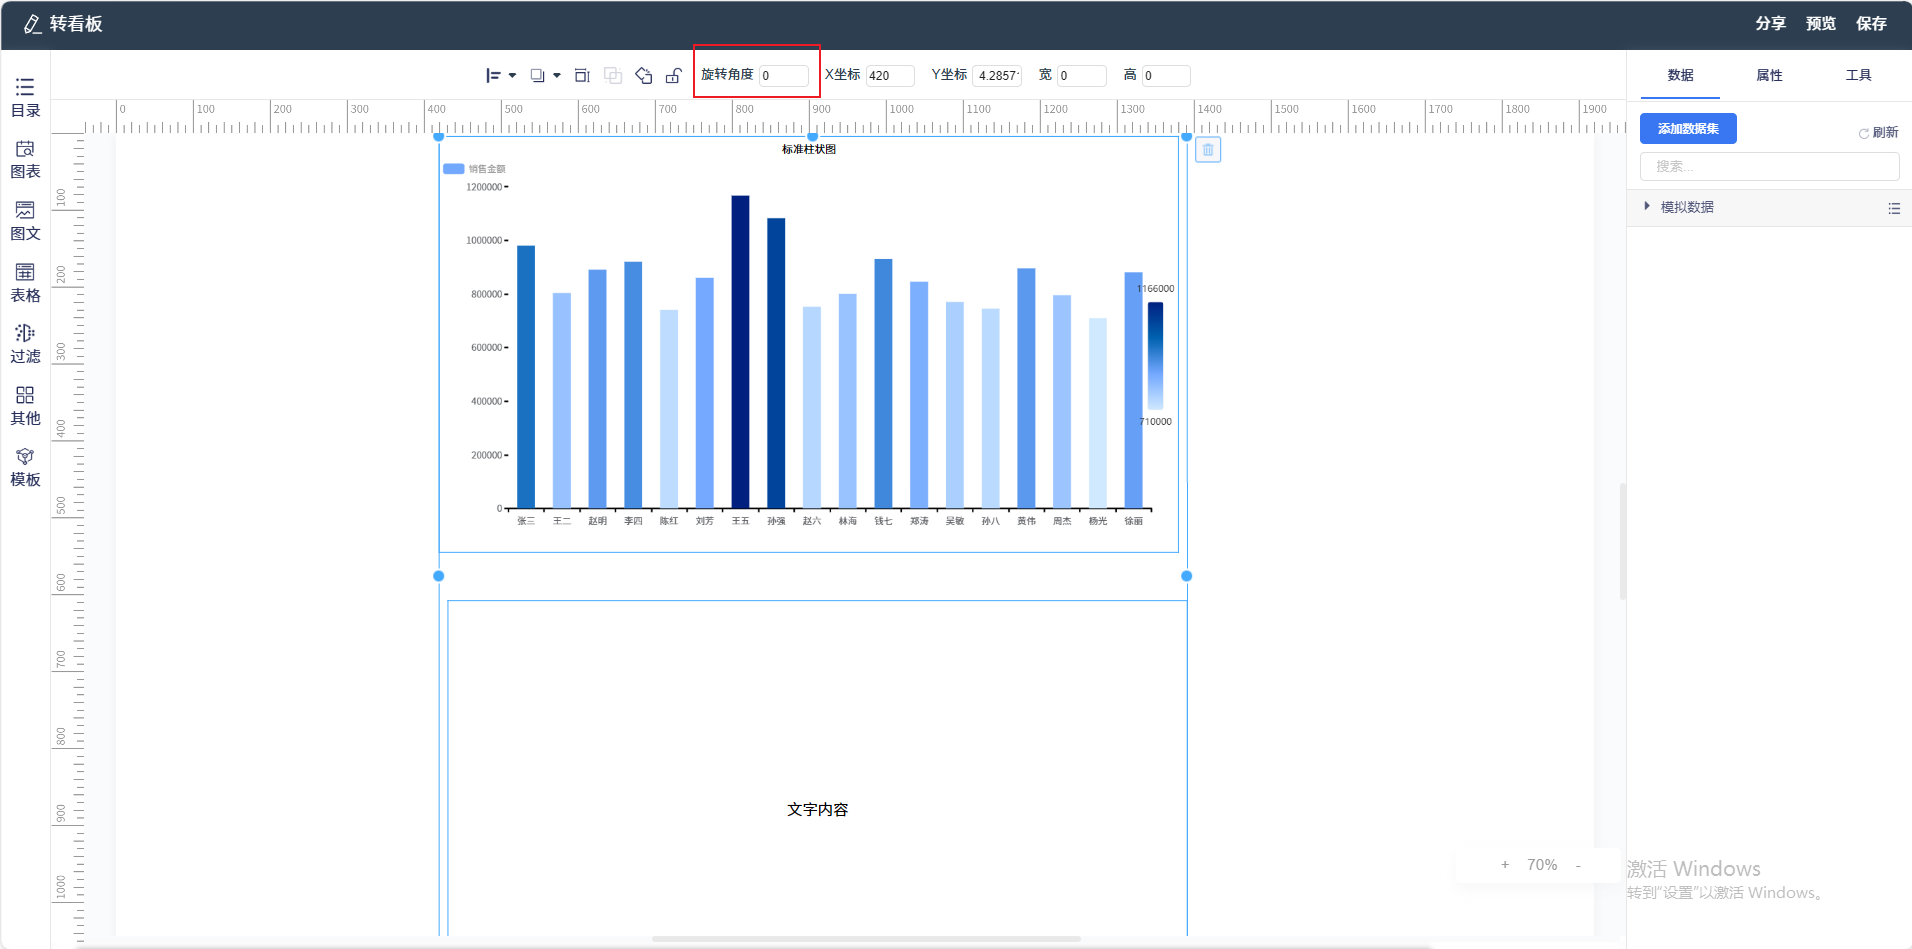The height and width of the screenshot is (949, 1912).
Task: Open the 目录 (catalog) sidebar panel
Action: pyautogui.click(x=25, y=97)
